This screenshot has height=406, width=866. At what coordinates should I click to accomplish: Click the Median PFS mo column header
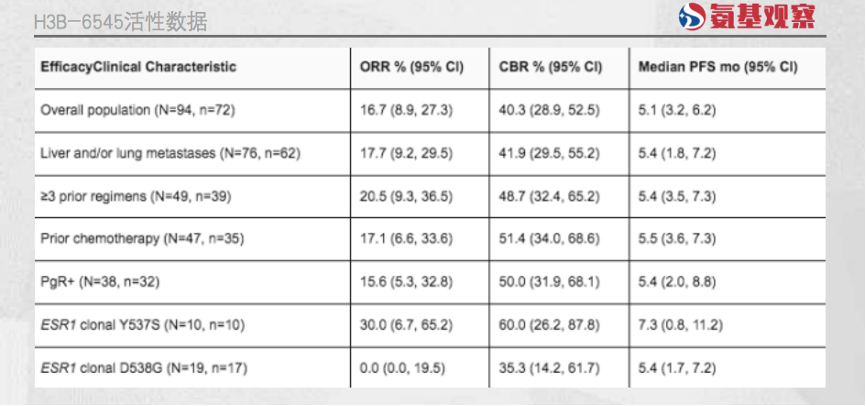(x=717, y=67)
